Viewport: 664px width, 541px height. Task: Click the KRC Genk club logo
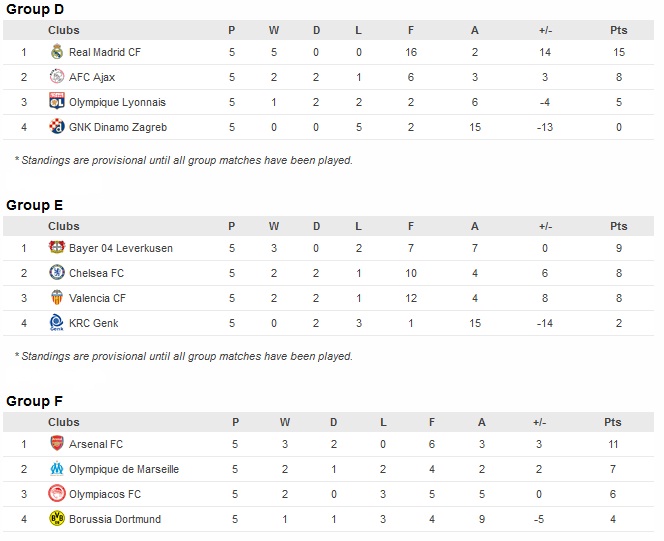click(x=57, y=323)
